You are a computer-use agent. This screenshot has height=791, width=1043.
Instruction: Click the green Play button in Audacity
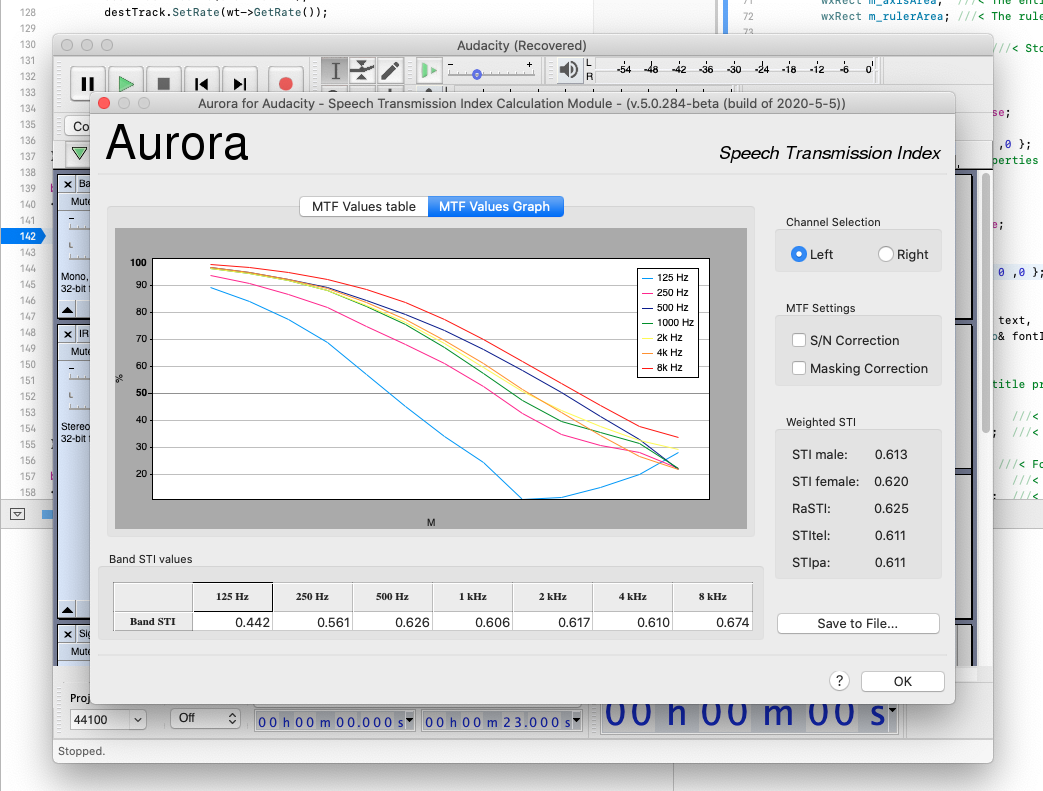point(126,83)
